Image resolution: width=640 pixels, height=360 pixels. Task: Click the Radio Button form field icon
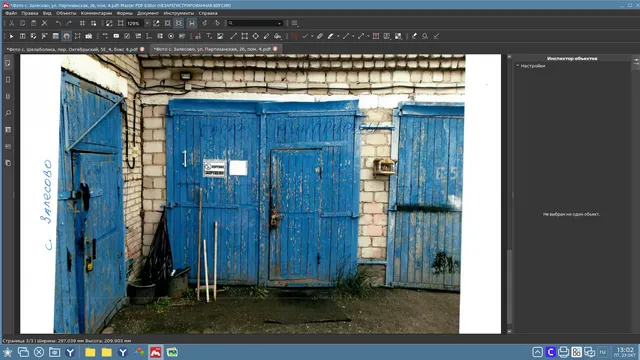[x=171, y=36]
